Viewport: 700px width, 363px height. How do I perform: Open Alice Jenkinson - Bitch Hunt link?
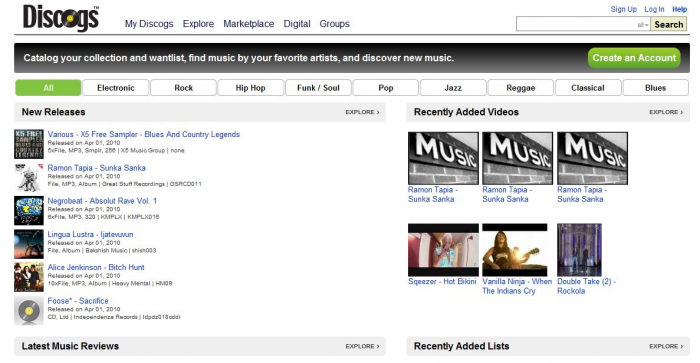96,267
